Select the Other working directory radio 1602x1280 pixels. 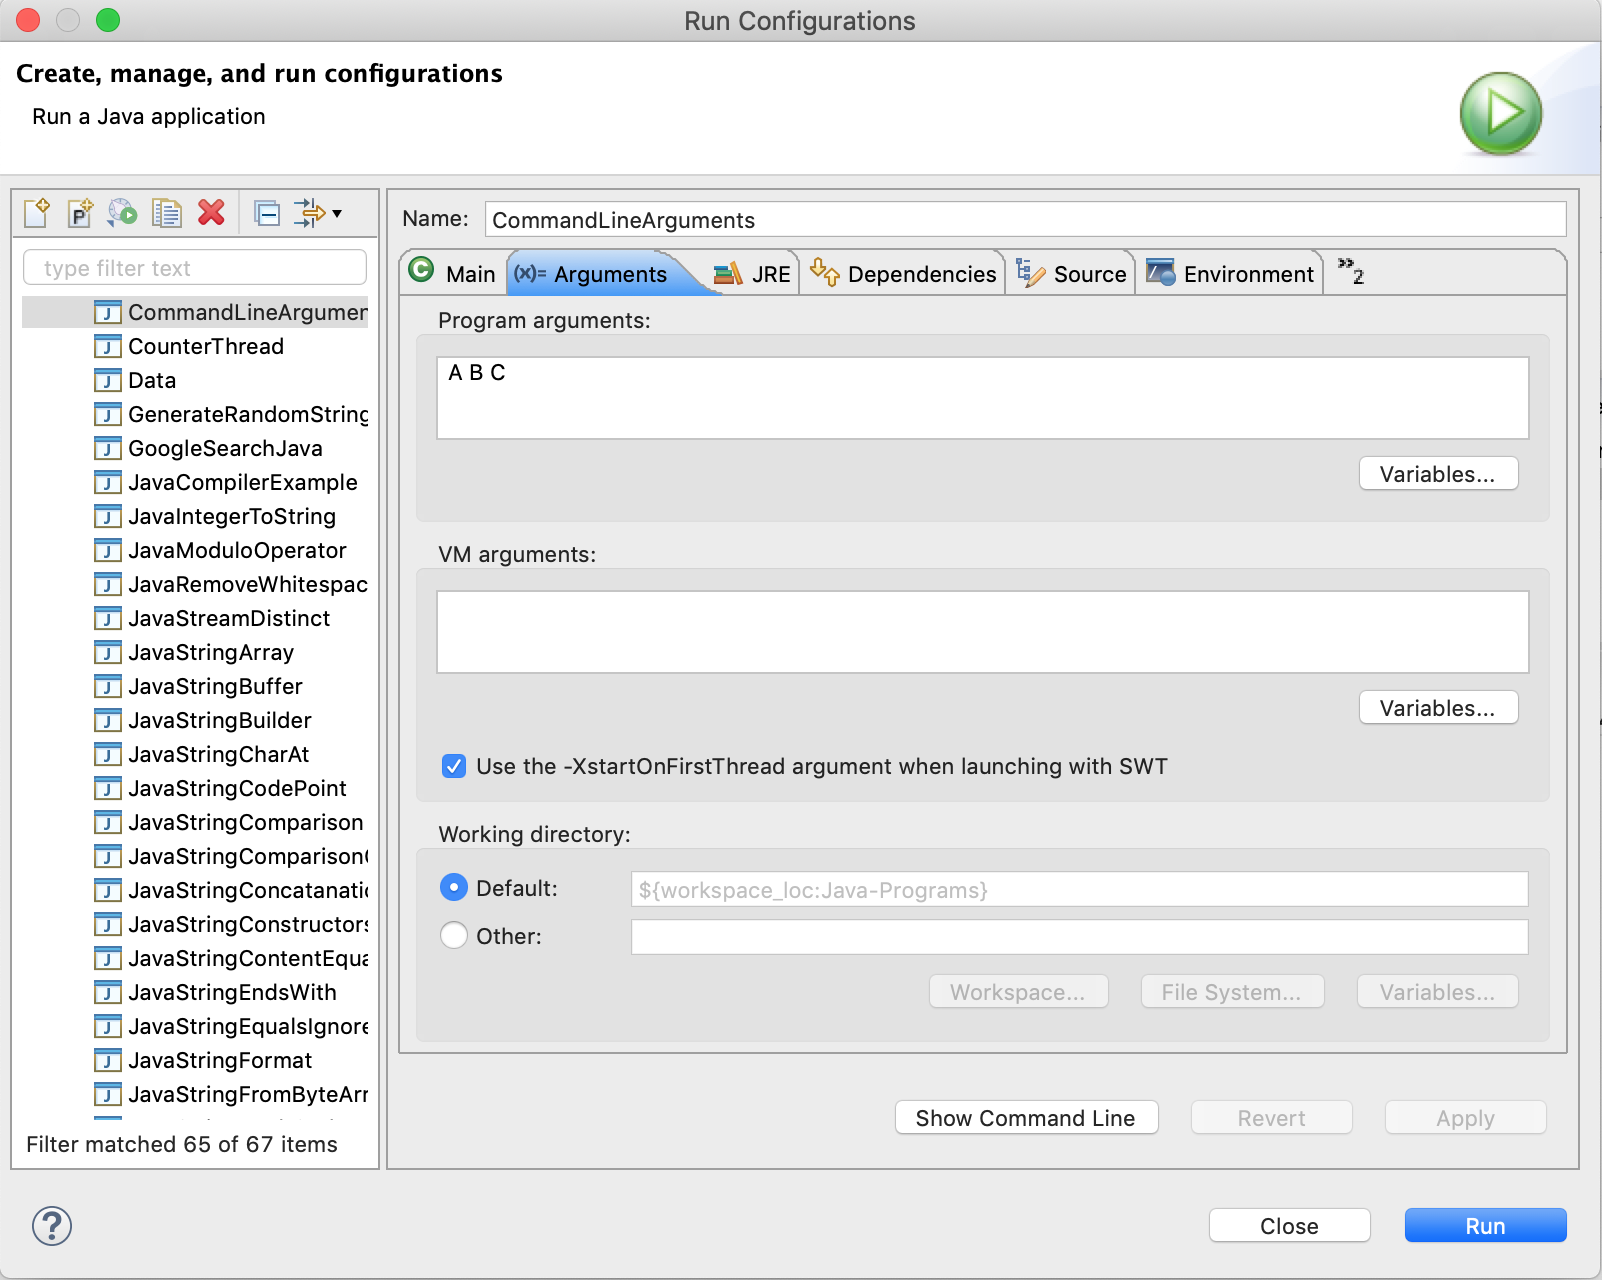click(x=454, y=935)
